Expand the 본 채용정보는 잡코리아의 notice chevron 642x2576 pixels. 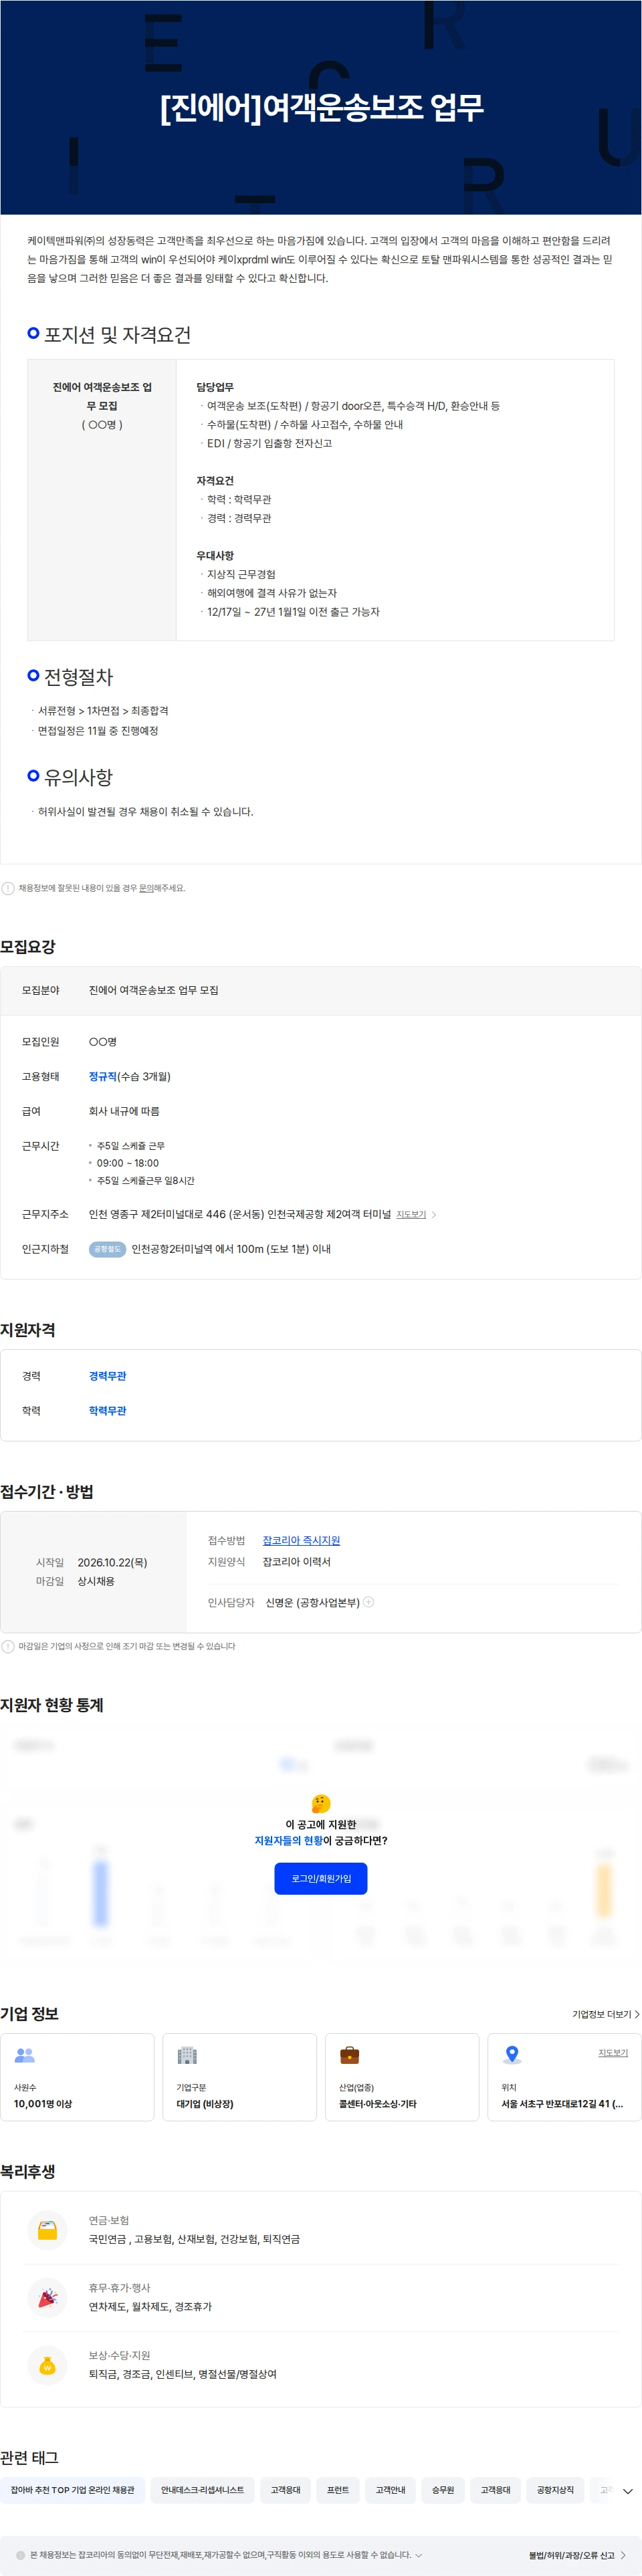[x=419, y=2555]
